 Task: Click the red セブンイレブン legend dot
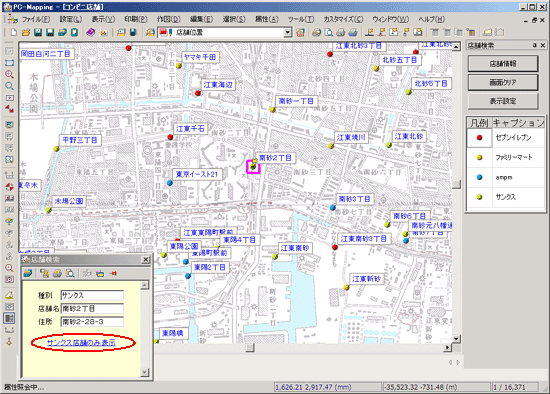click(x=479, y=138)
